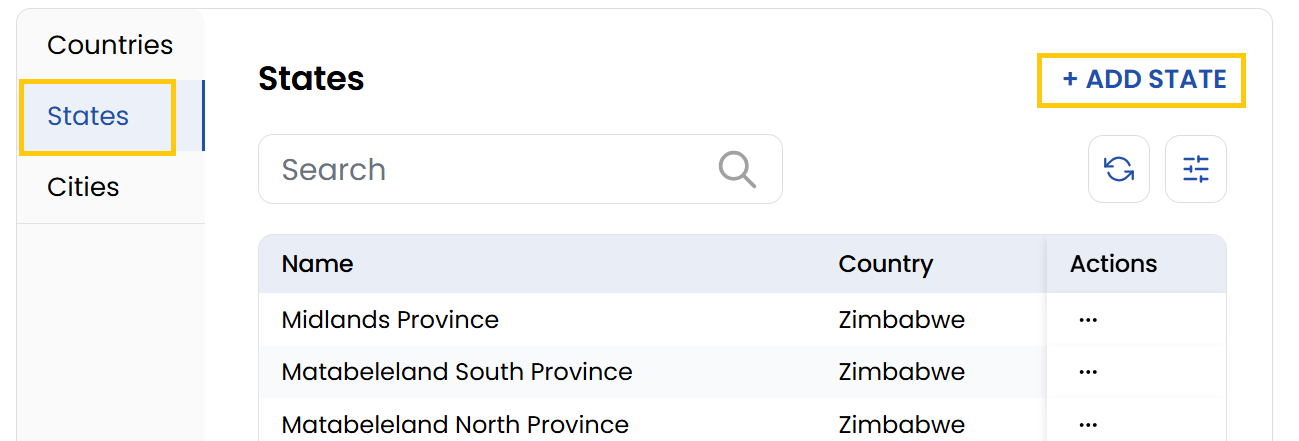
Task: Go to the Cities tab
Action: (83, 187)
